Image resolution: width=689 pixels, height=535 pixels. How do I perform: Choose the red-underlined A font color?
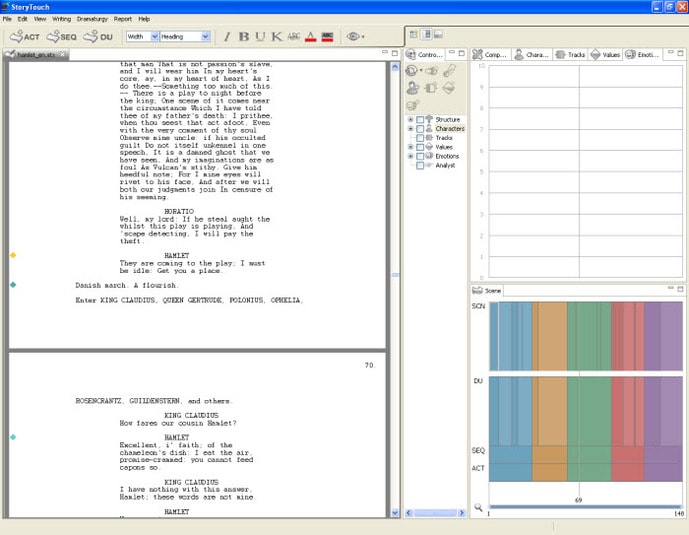(x=311, y=37)
